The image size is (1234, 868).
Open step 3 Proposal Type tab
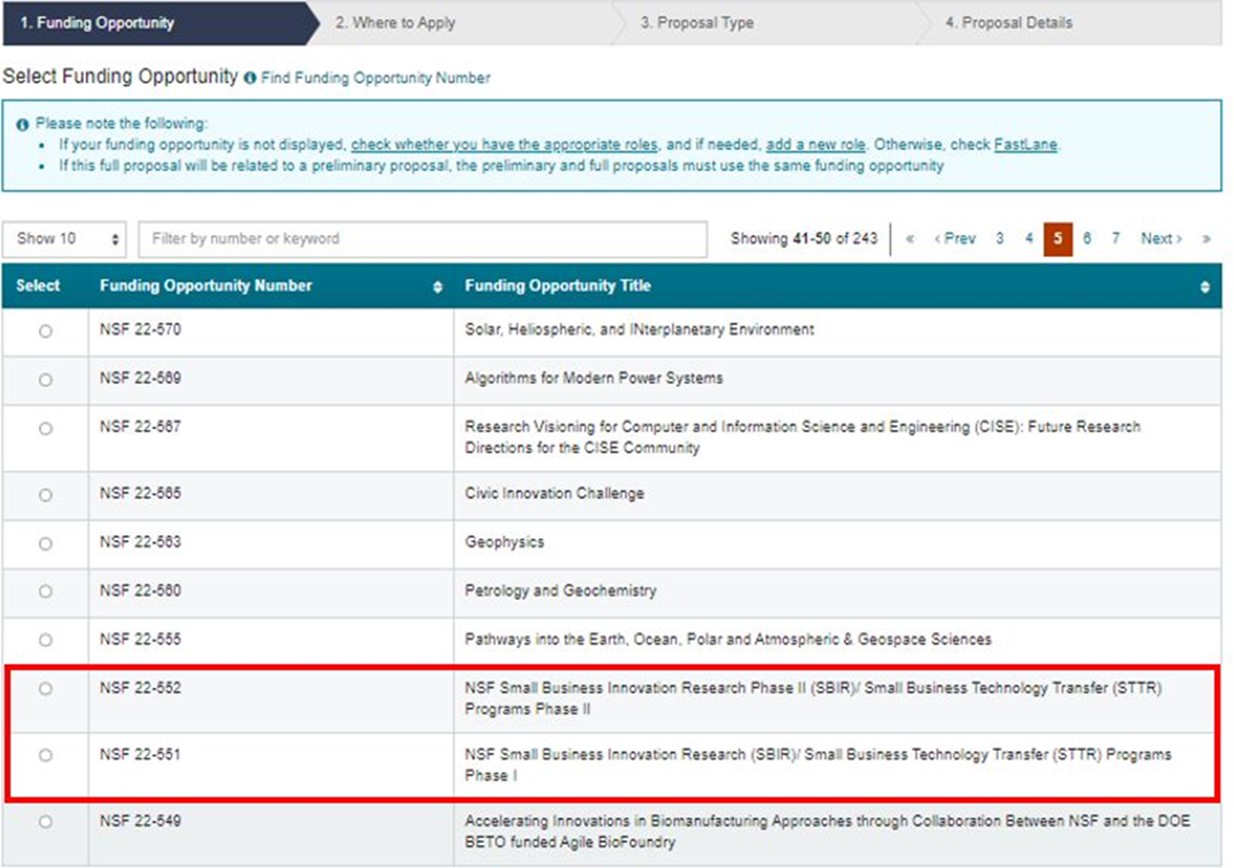tap(697, 23)
